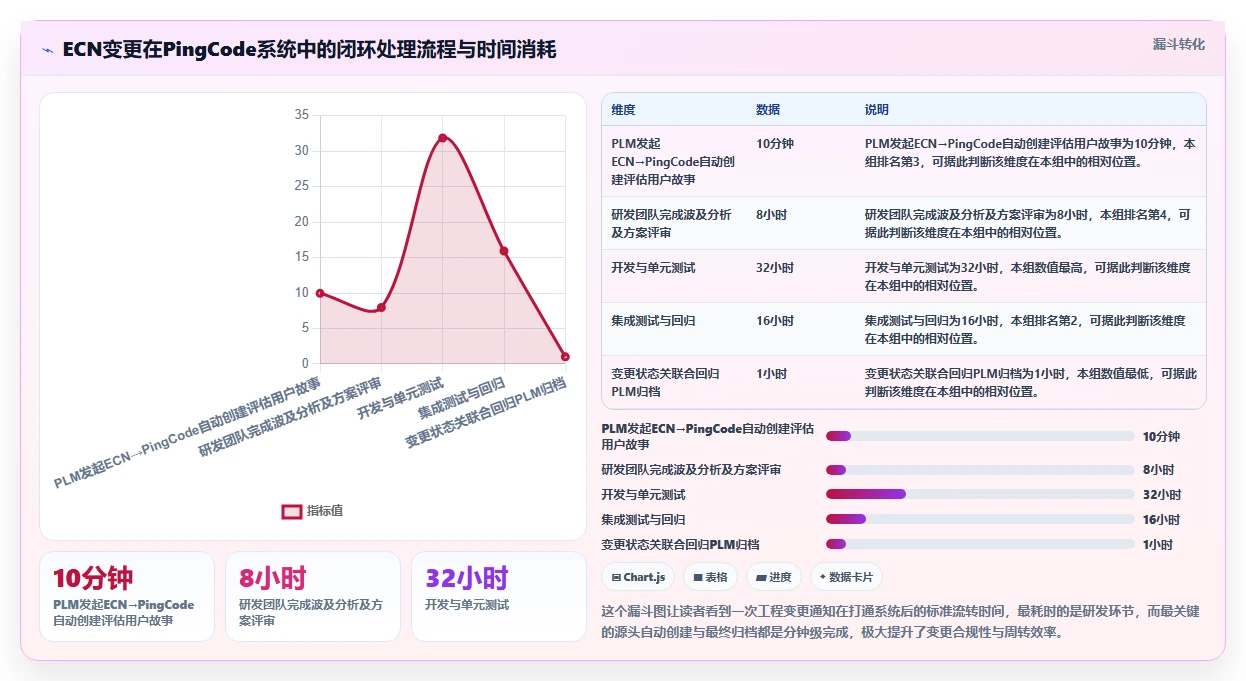Click the progress value 32小时
This screenshot has width=1246, height=681.
pos(1162,495)
